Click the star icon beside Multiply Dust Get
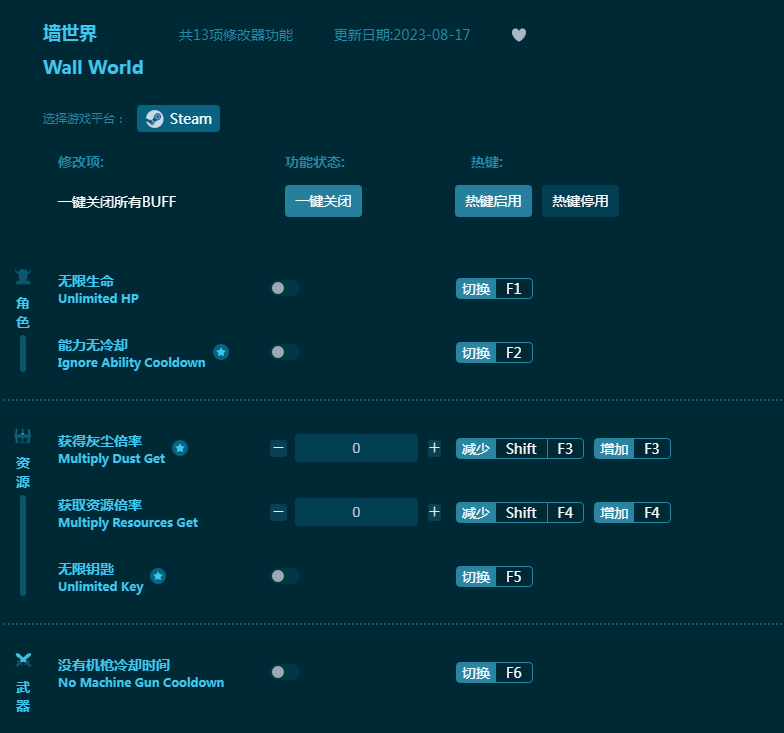The width and height of the screenshot is (784, 733). [x=180, y=448]
